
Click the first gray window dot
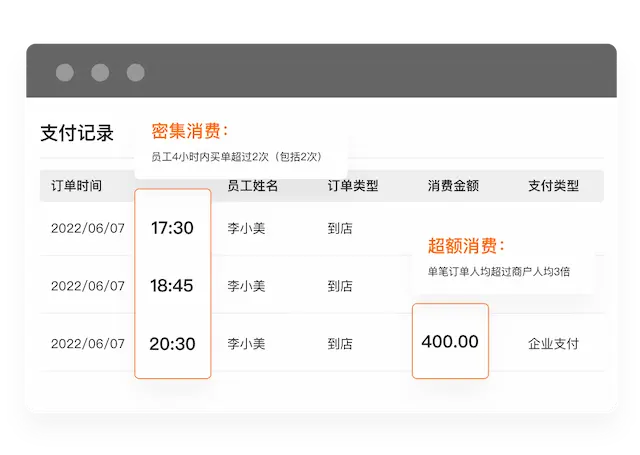pos(65,73)
